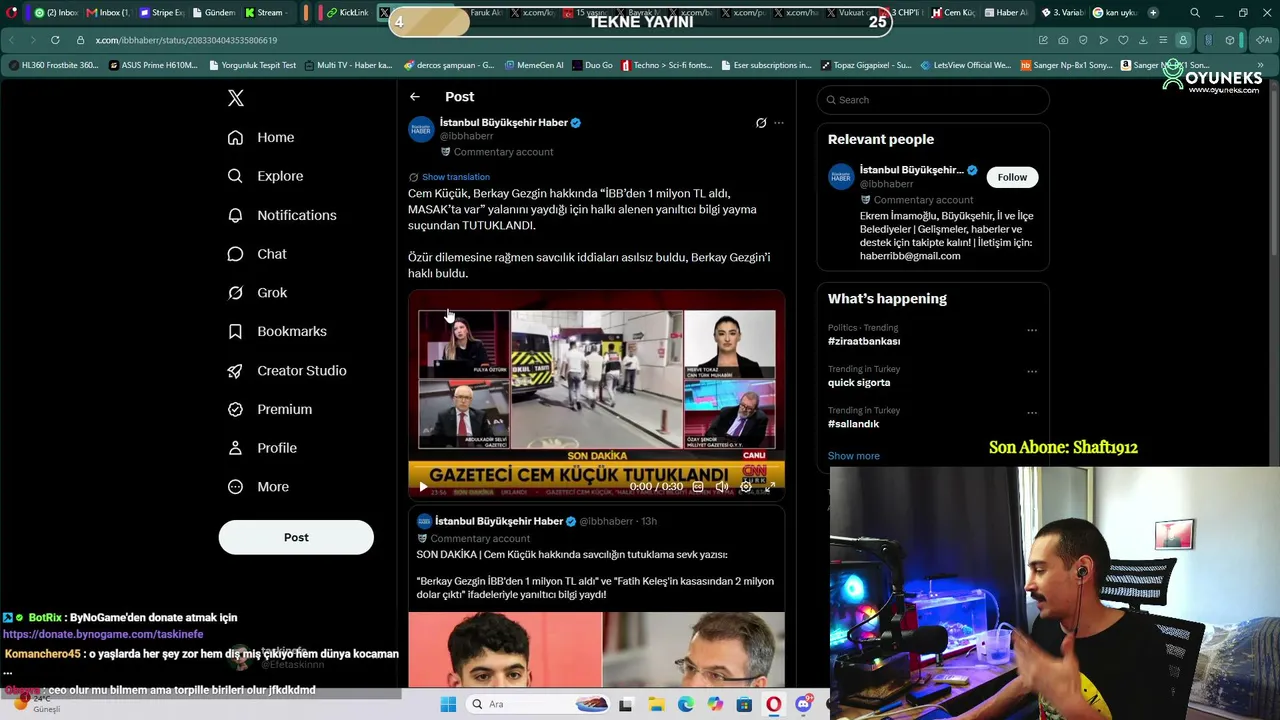
Task: Mute the video sound
Action: [722, 487]
